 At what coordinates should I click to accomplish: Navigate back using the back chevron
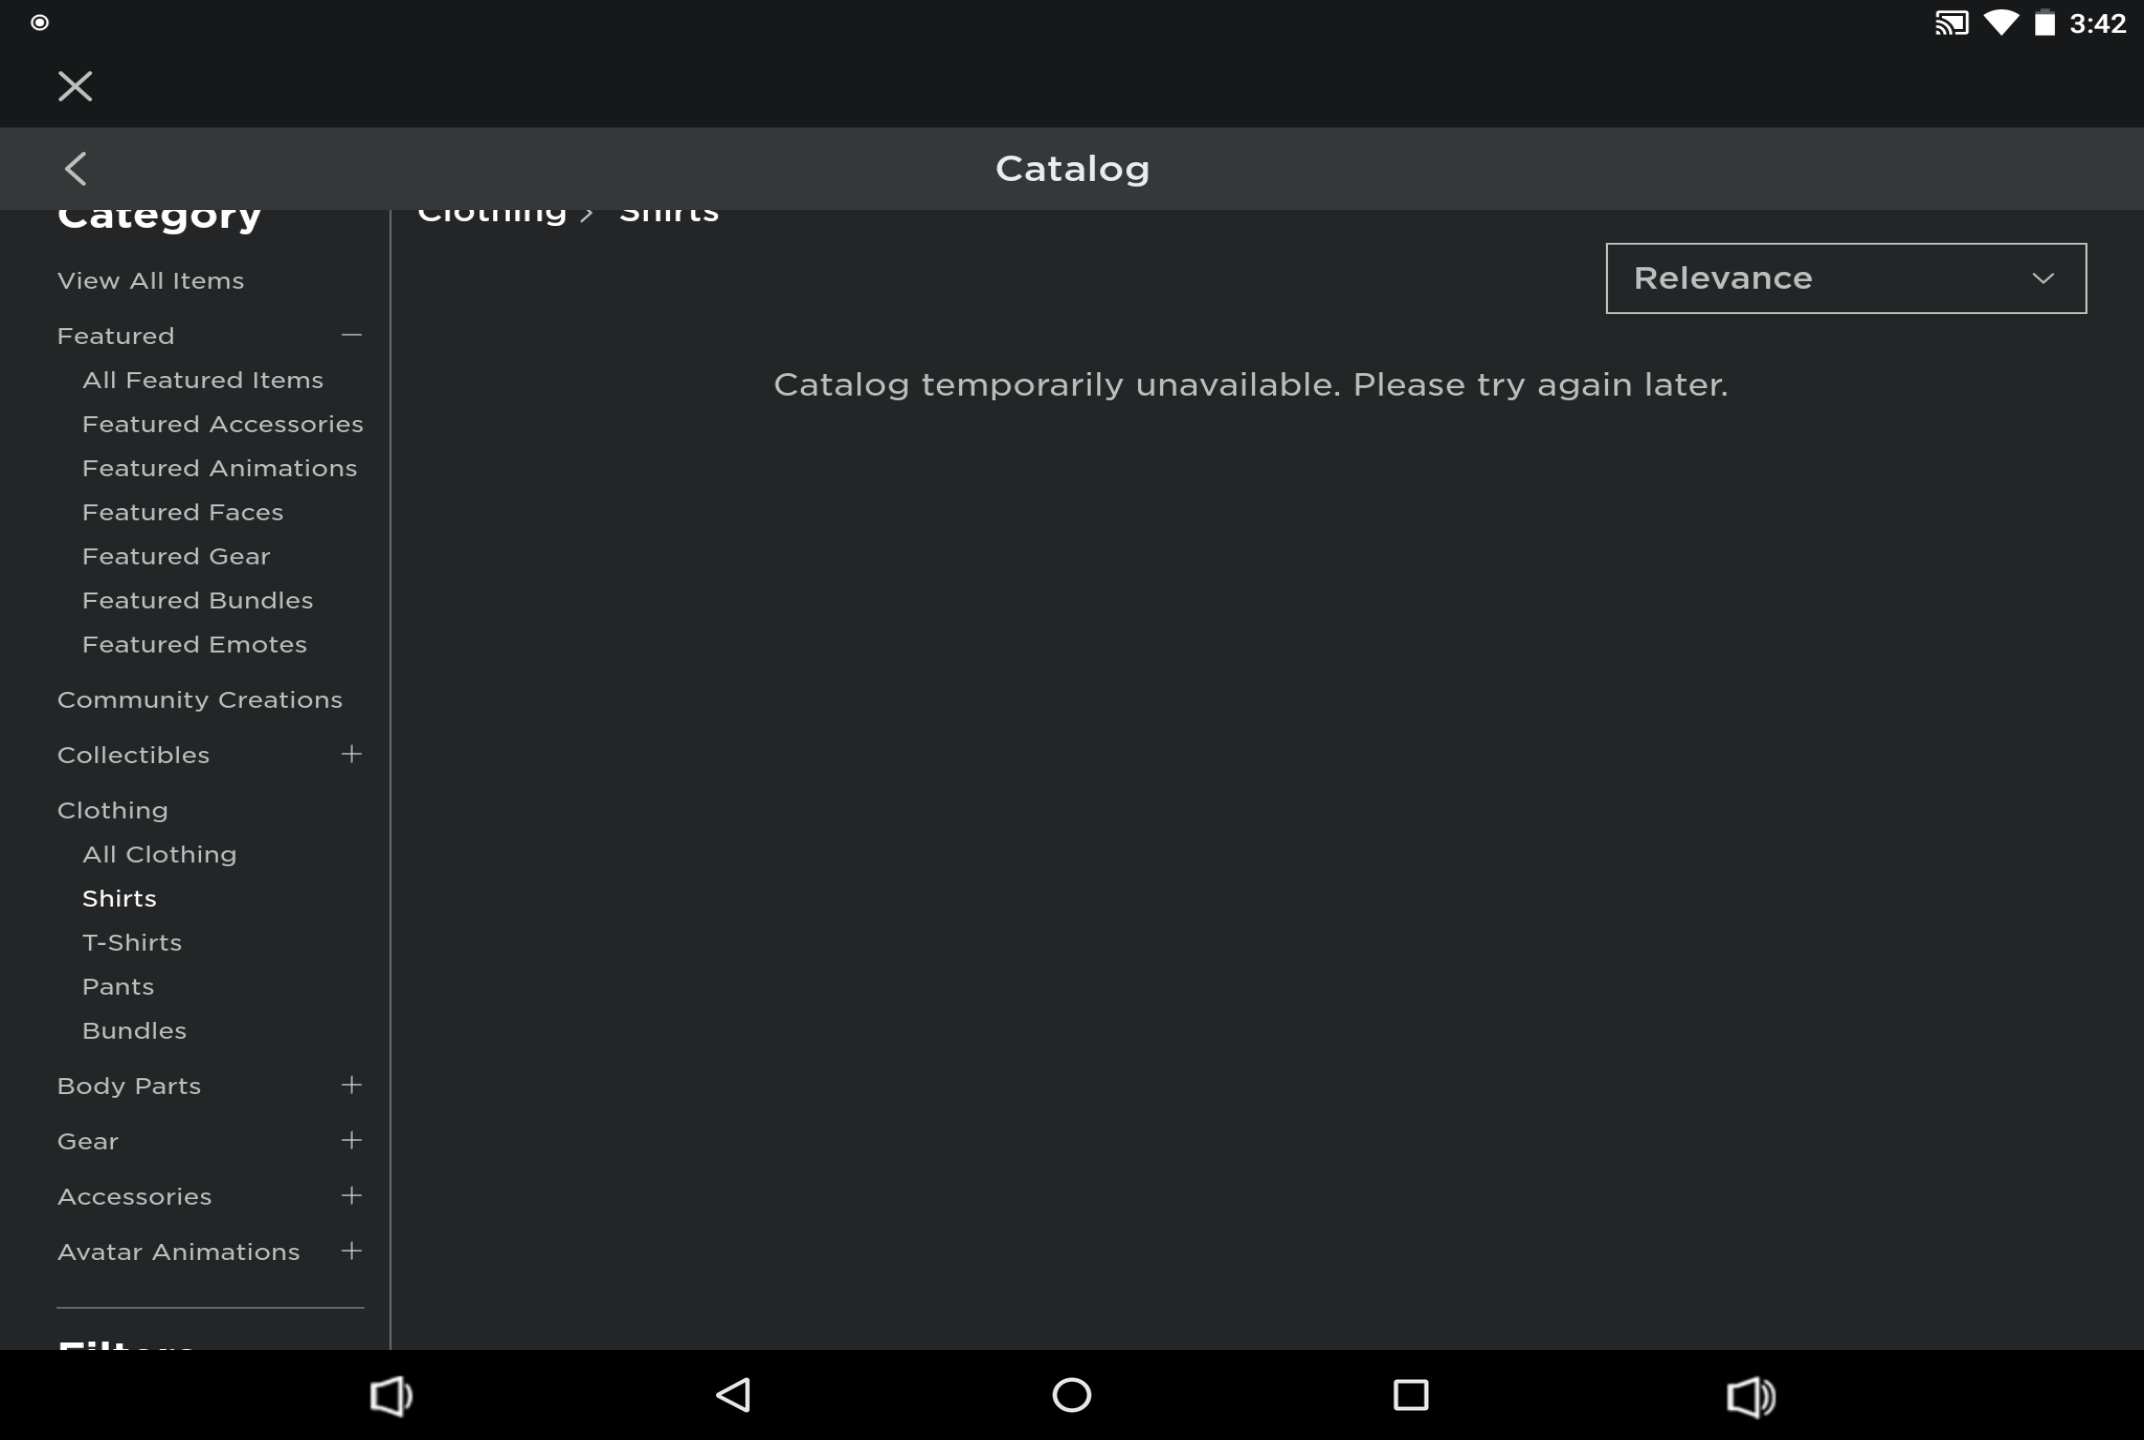coord(76,168)
